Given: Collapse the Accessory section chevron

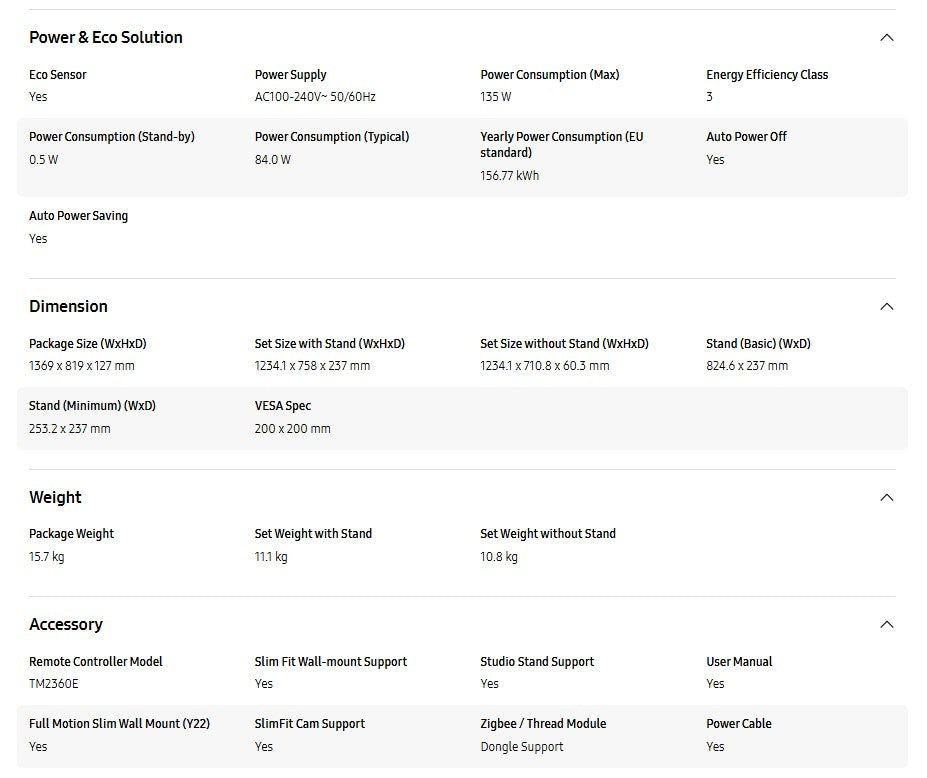Looking at the screenshot, I should pyautogui.click(x=886, y=625).
